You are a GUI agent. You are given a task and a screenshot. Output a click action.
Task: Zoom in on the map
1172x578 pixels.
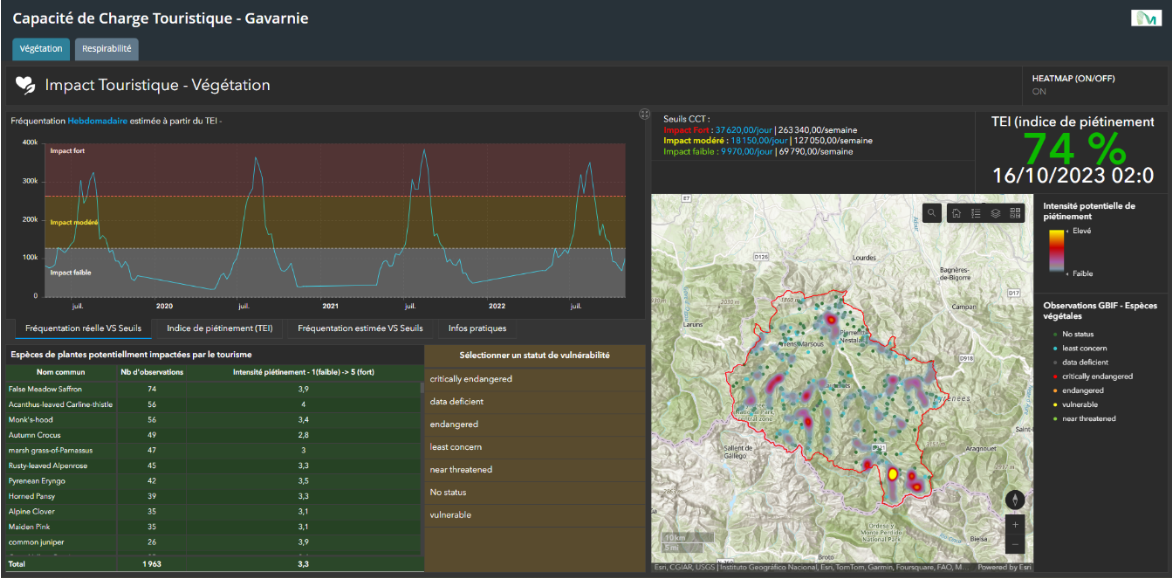[x=1015, y=525]
